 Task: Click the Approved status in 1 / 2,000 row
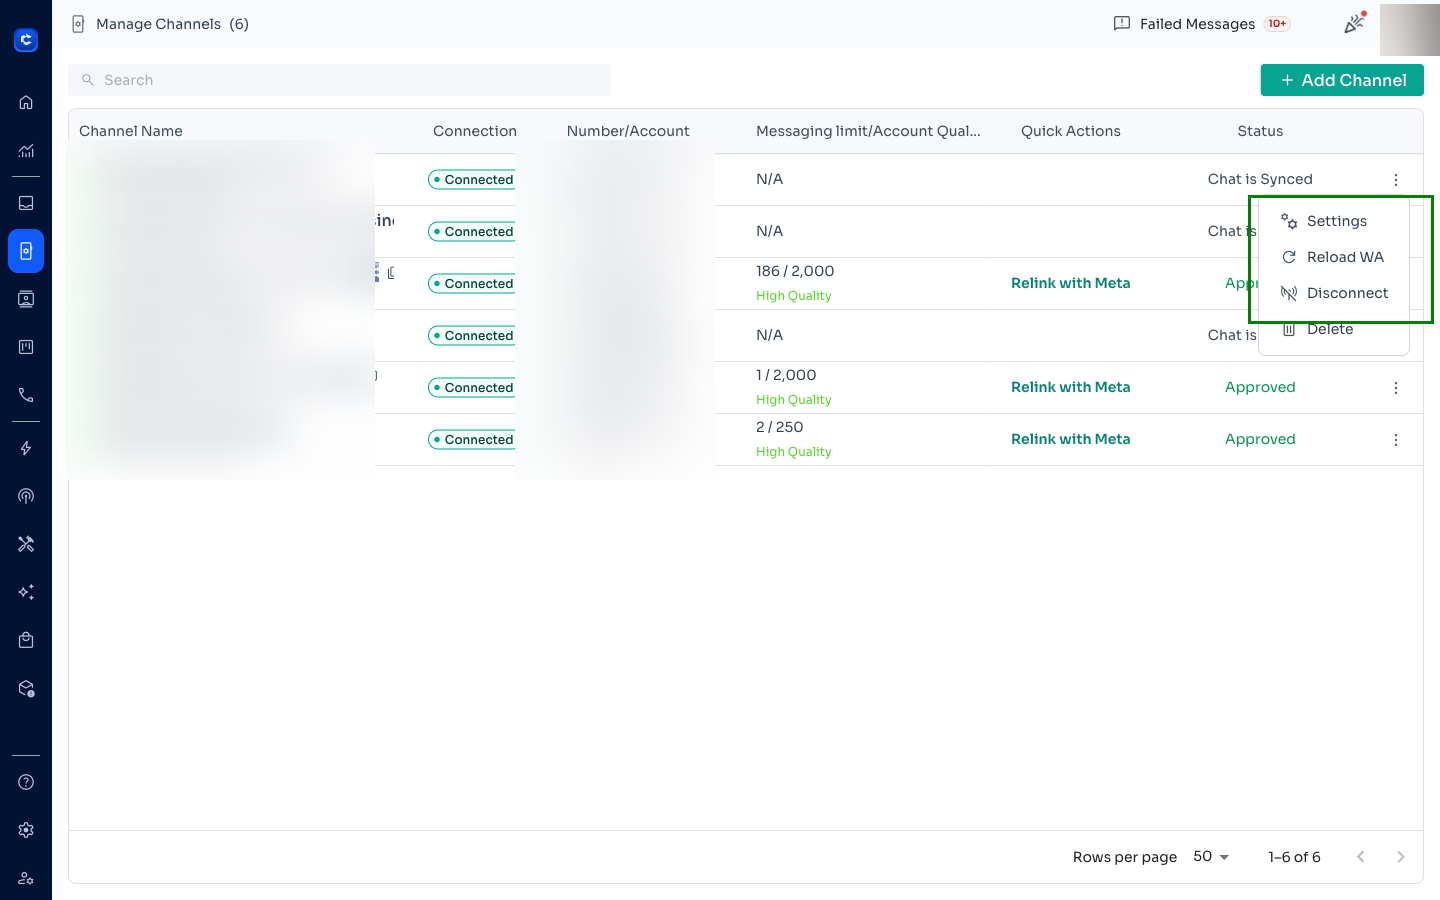(1260, 387)
